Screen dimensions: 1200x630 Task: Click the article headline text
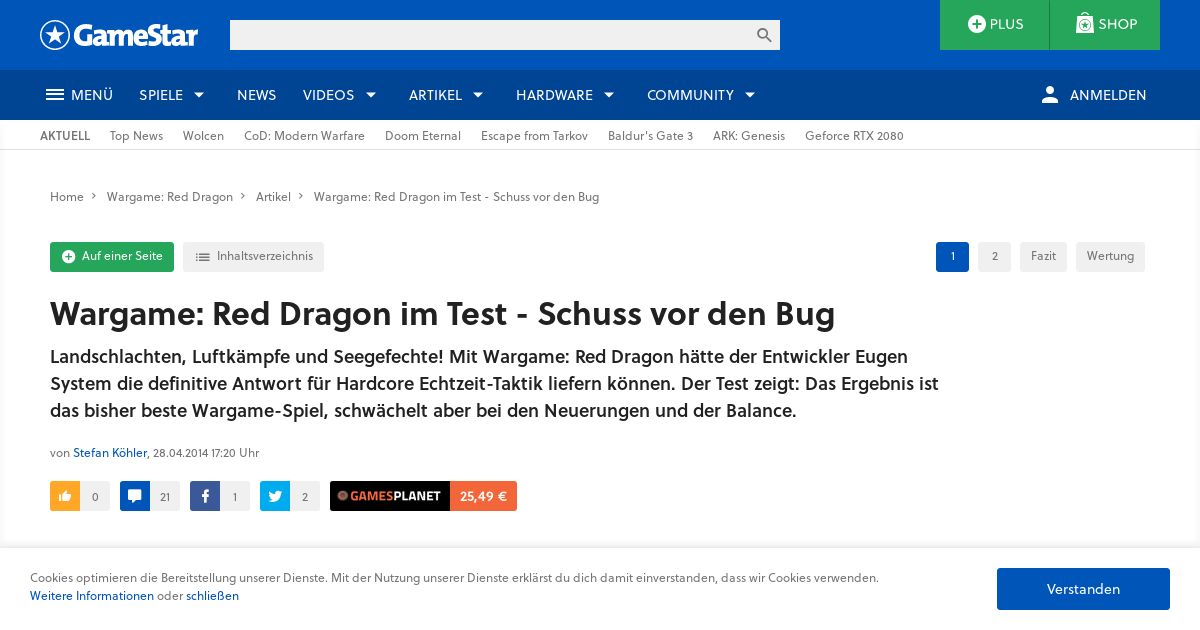click(x=442, y=314)
